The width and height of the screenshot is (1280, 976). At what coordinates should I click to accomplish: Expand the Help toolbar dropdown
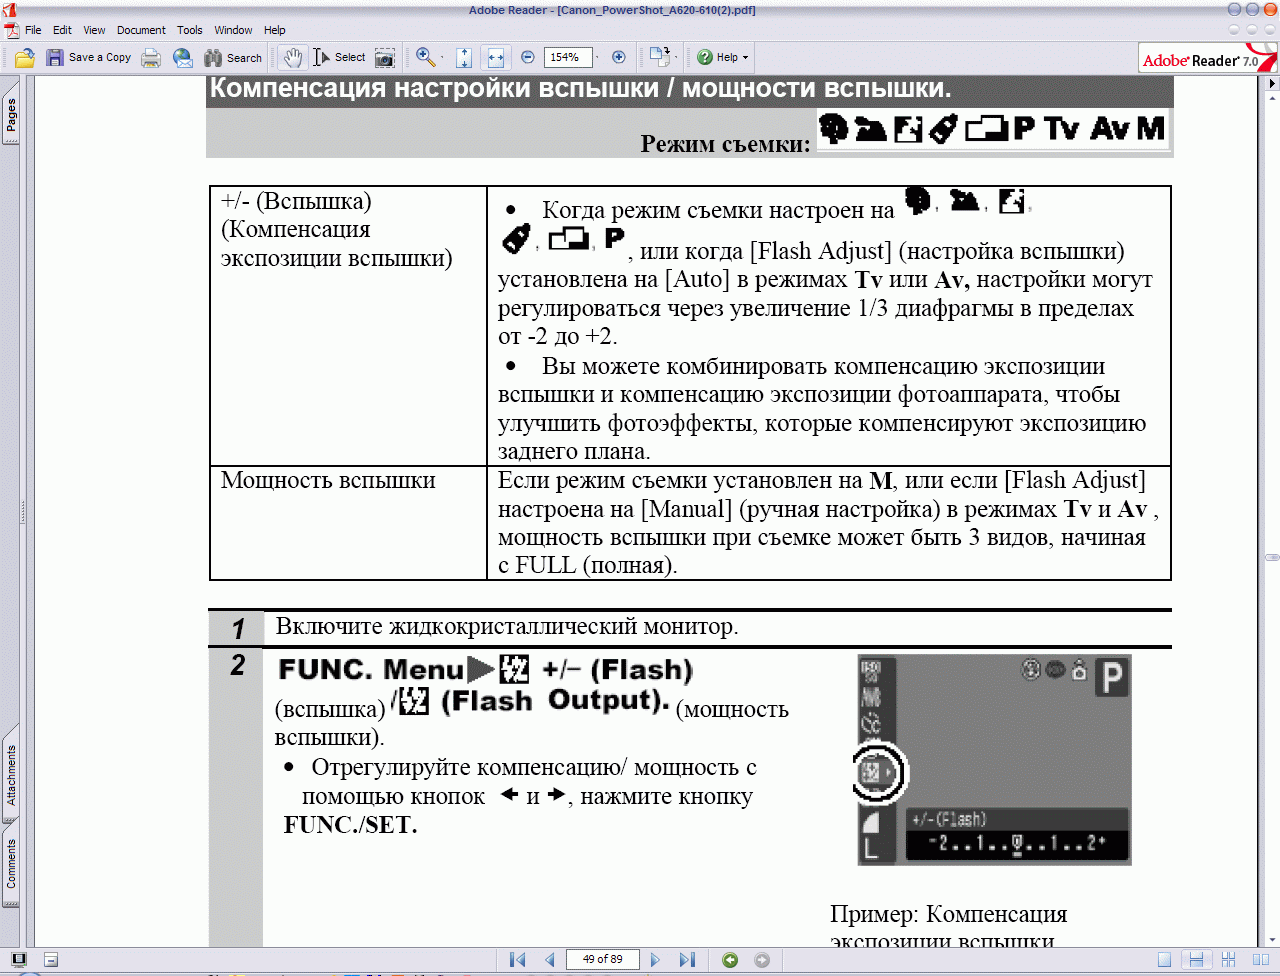(745, 58)
